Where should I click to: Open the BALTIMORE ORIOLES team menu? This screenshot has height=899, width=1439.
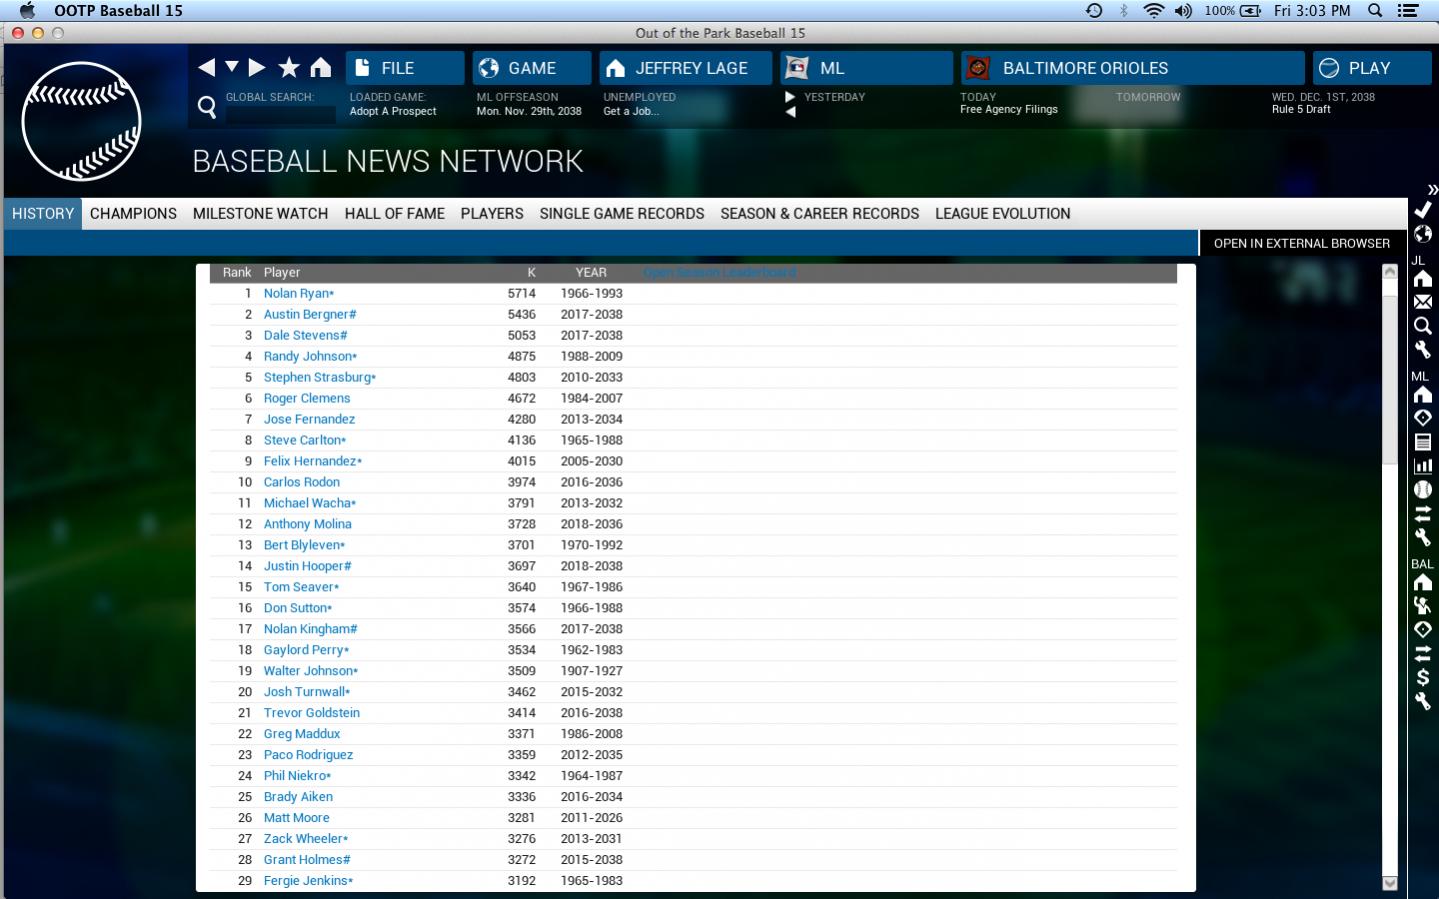click(x=1132, y=68)
